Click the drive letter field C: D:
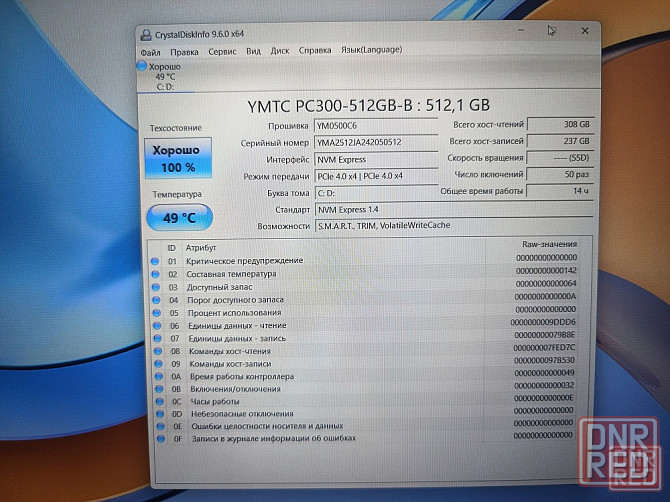670x502 pixels. [x=376, y=193]
